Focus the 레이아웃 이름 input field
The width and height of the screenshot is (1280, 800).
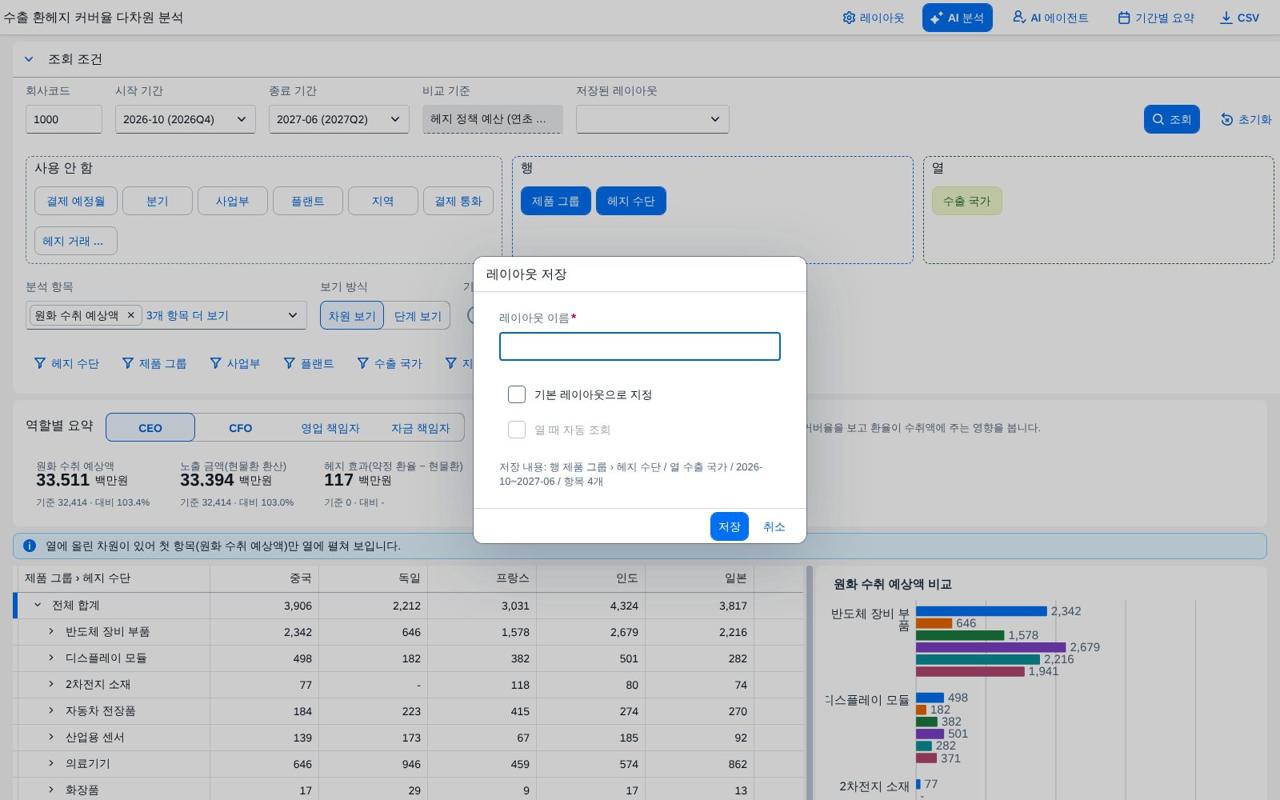click(x=640, y=347)
